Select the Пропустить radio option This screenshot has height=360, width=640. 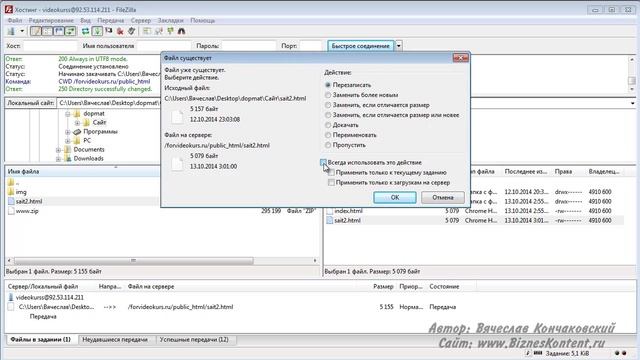tap(328, 145)
